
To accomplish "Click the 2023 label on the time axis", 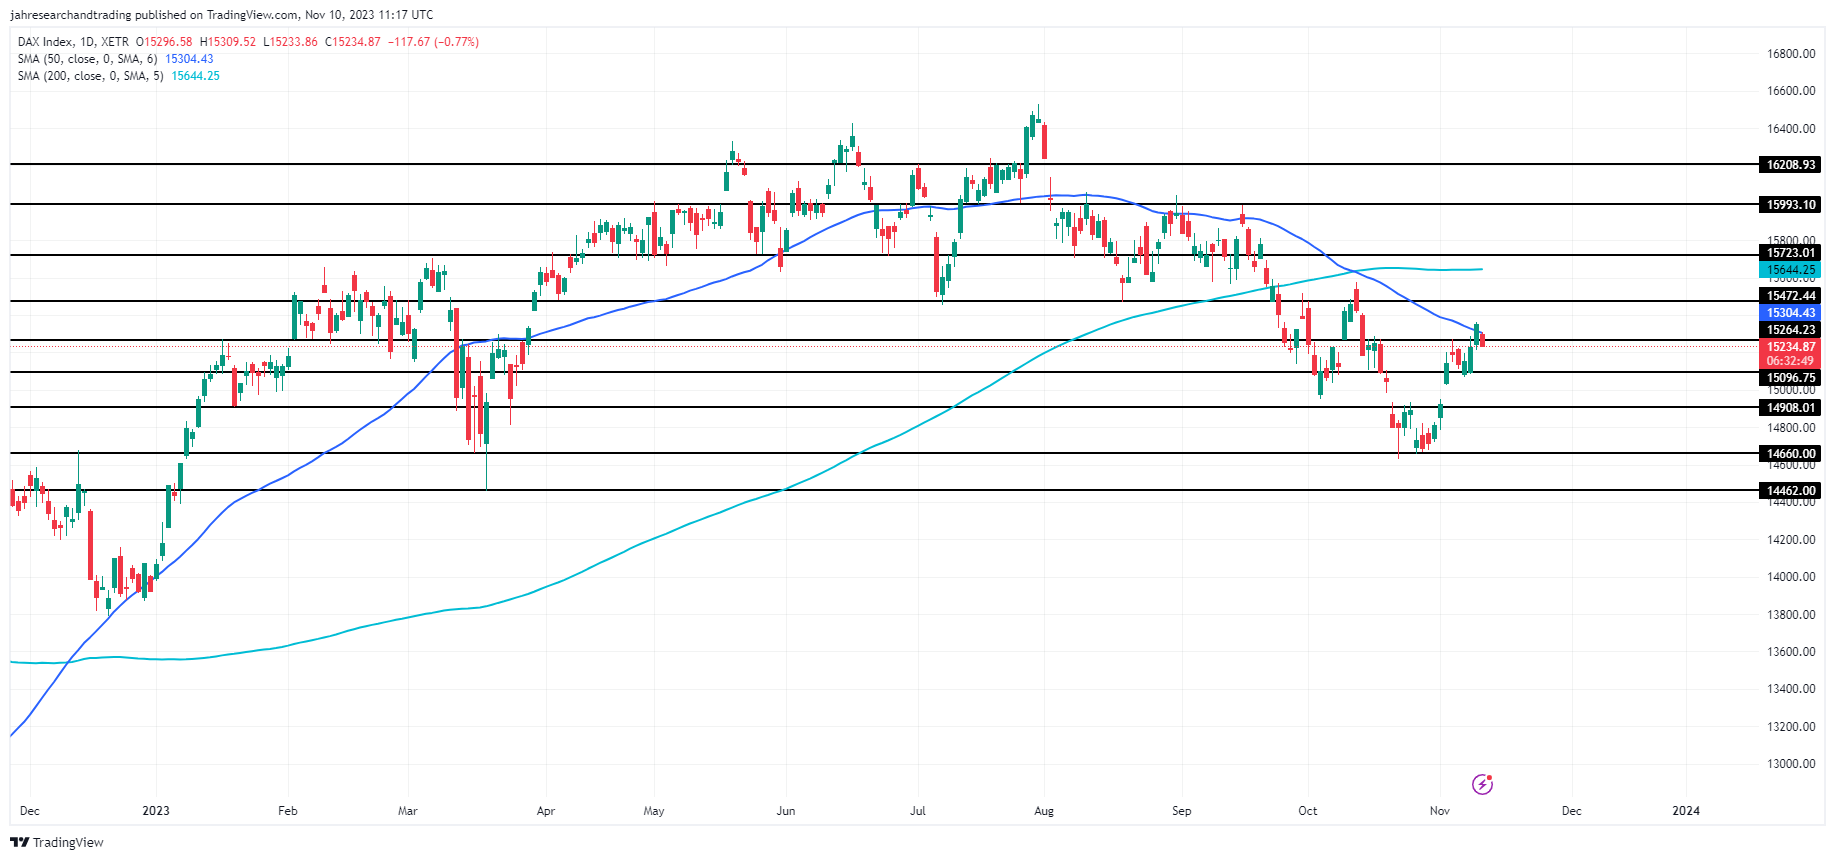I will 156,811.
